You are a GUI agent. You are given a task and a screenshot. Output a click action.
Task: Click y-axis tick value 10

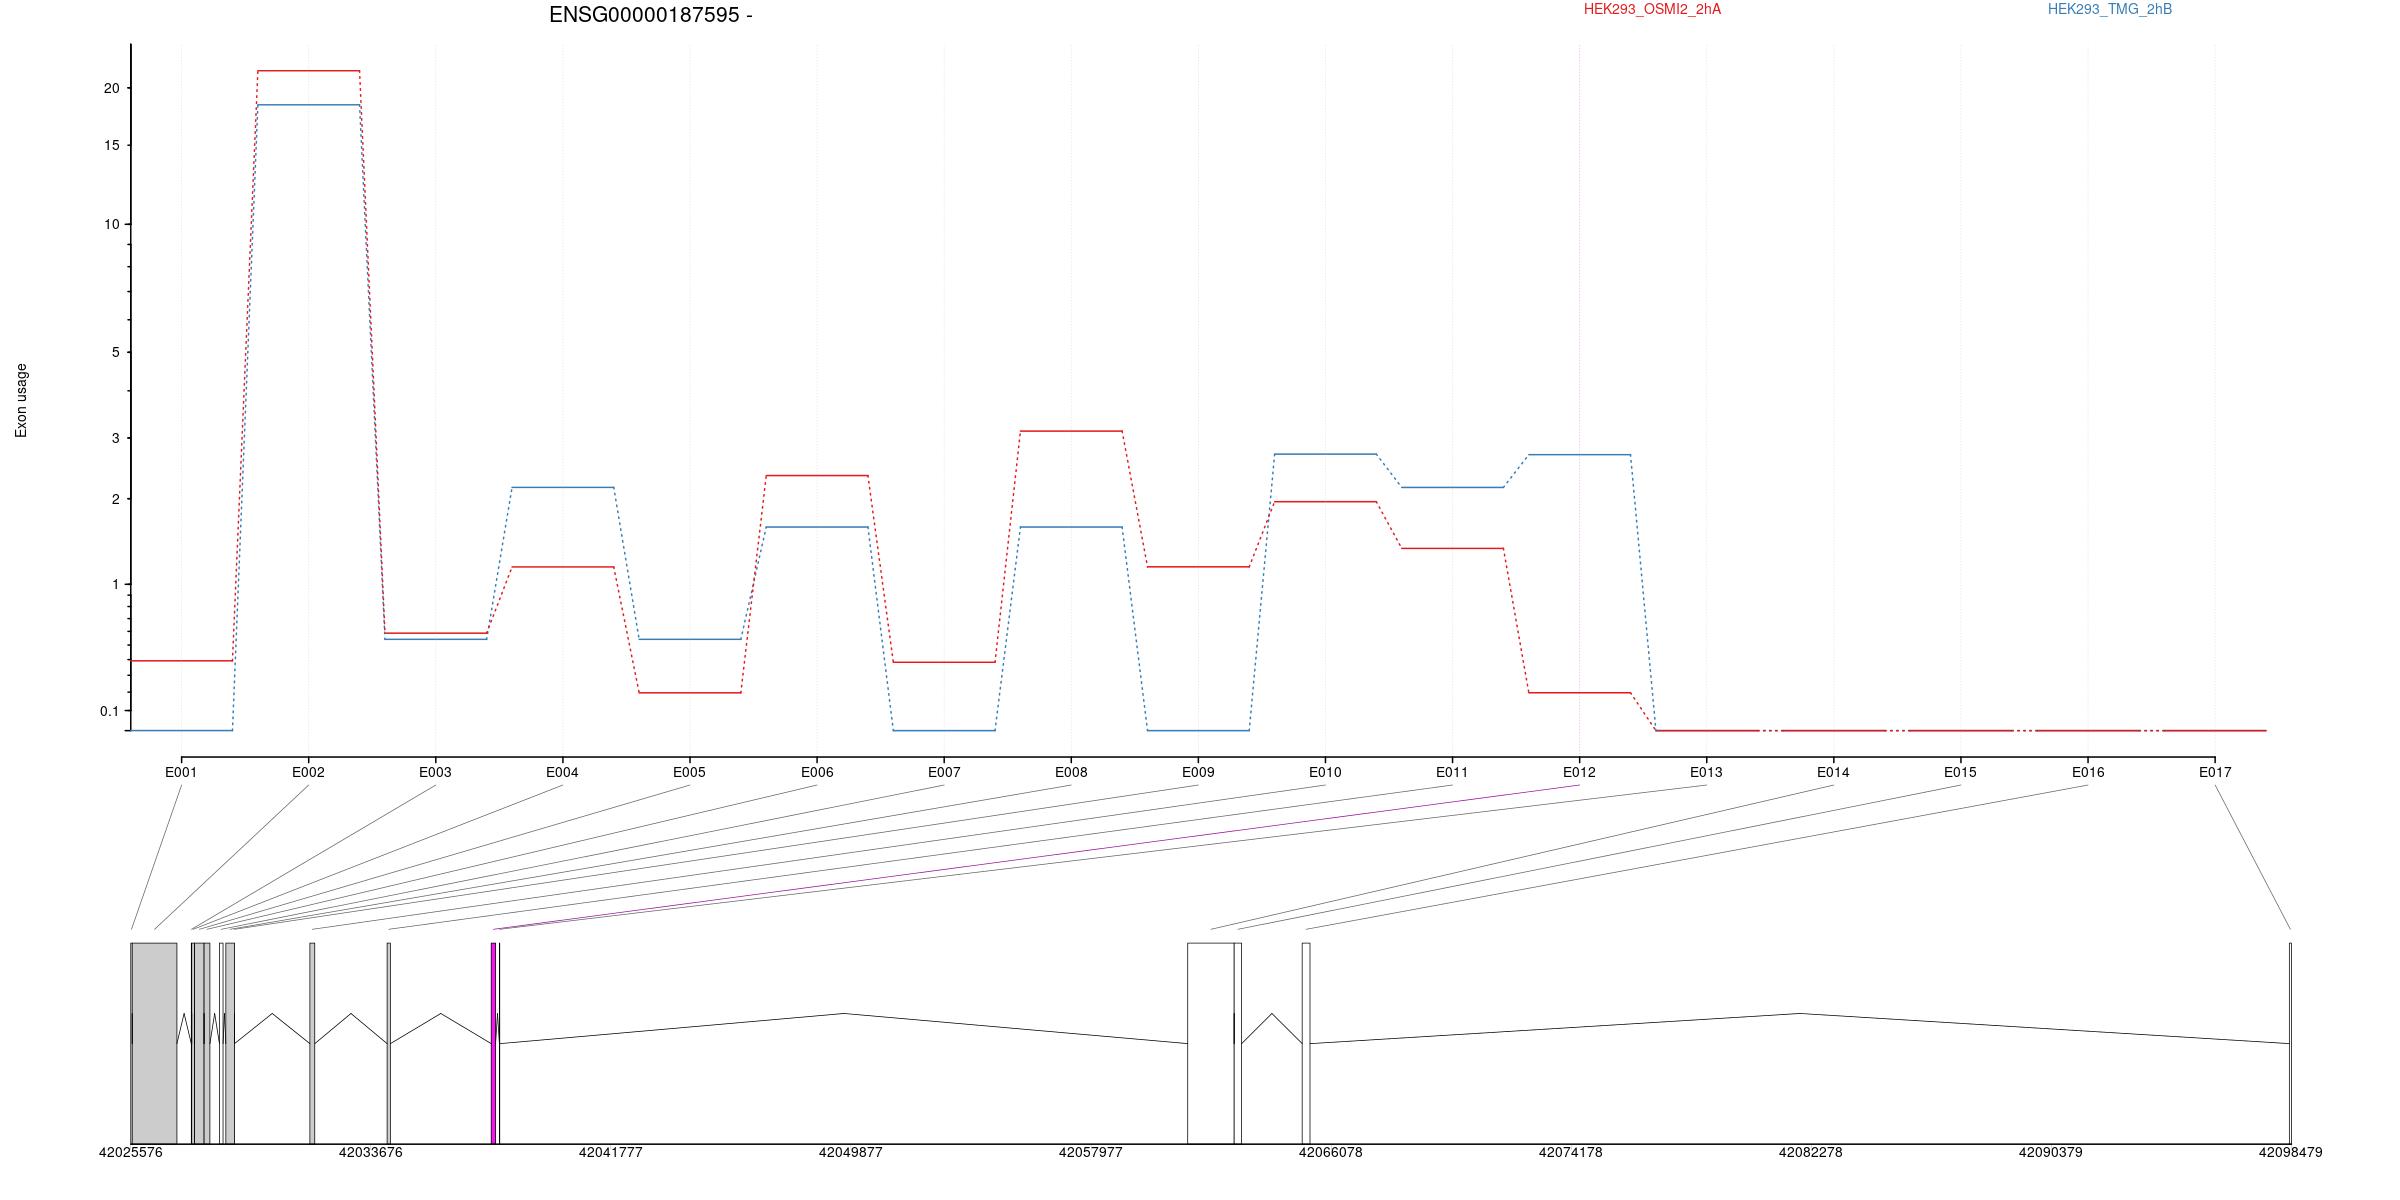[111, 224]
